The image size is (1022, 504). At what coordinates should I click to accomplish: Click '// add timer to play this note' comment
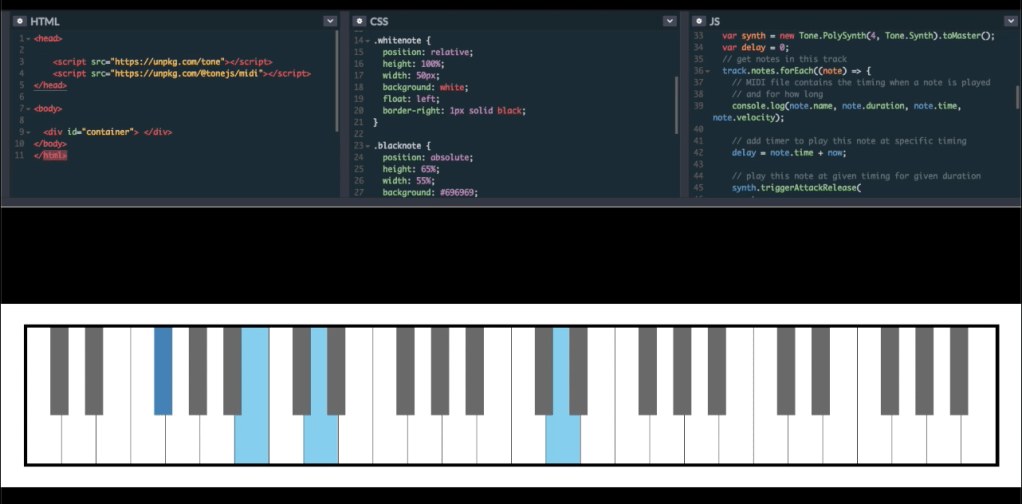pos(849,141)
